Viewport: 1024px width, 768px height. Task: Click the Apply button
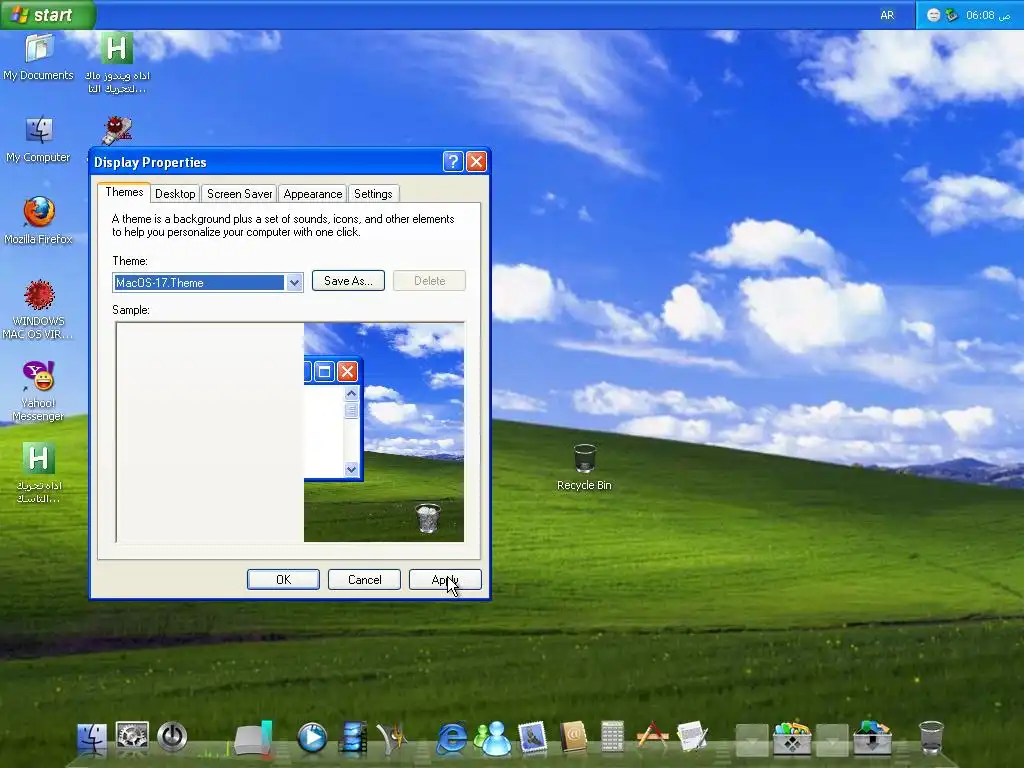[445, 579]
